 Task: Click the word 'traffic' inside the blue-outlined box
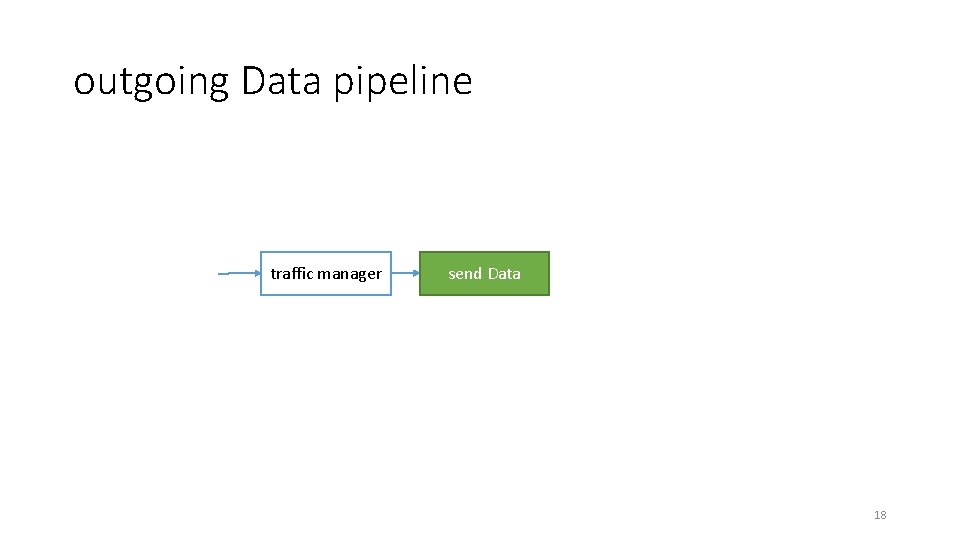(x=292, y=273)
